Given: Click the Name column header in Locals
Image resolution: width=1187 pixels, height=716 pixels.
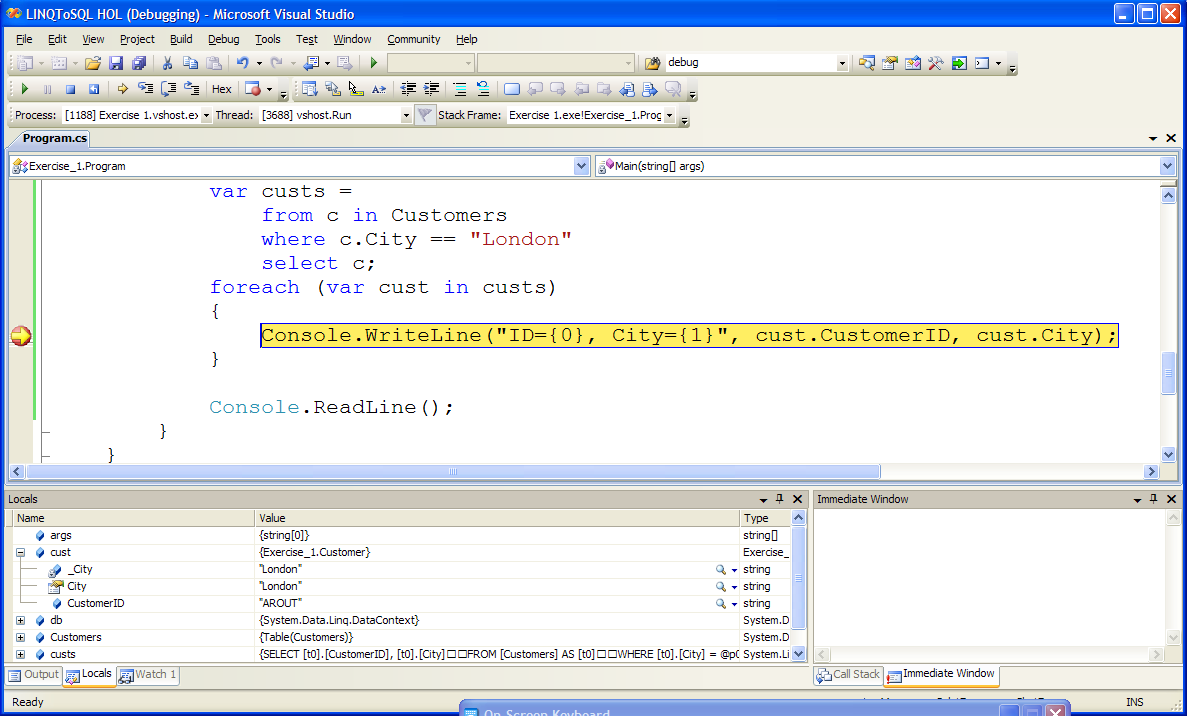Looking at the screenshot, I should 134,518.
